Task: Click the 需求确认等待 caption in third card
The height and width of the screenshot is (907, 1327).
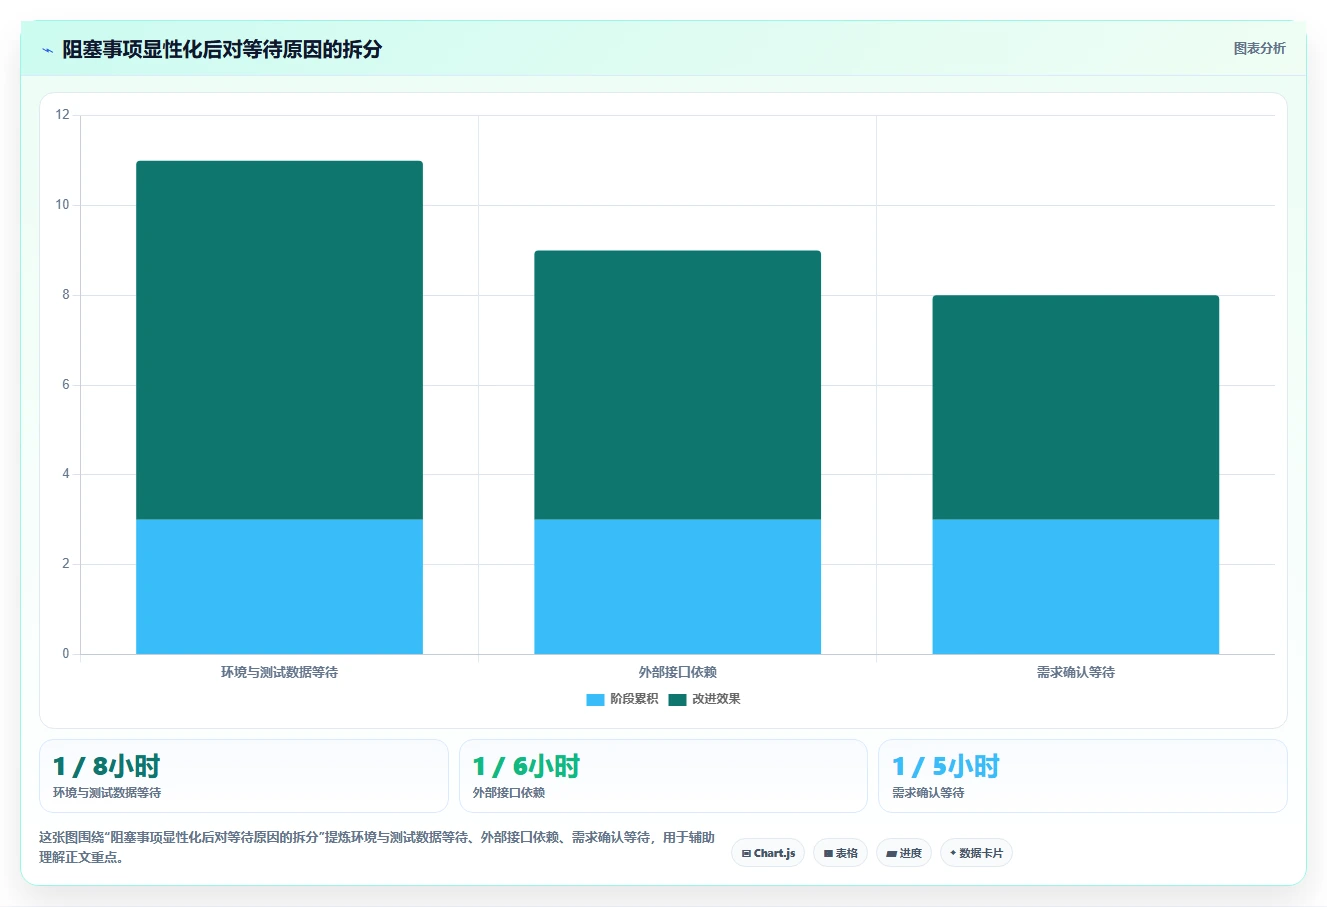Action: pyautogui.click(x=928, y=793)
